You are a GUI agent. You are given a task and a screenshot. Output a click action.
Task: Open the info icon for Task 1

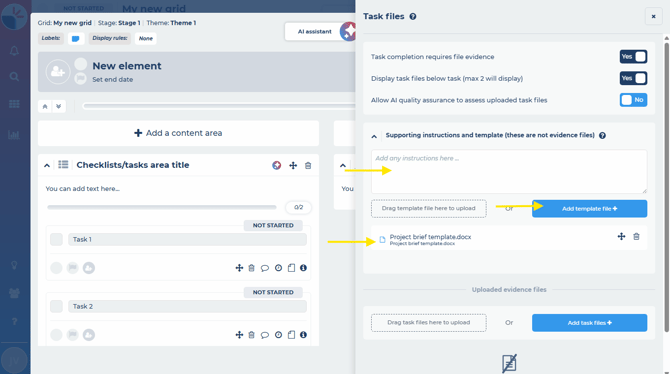click(x=303, y=268)
